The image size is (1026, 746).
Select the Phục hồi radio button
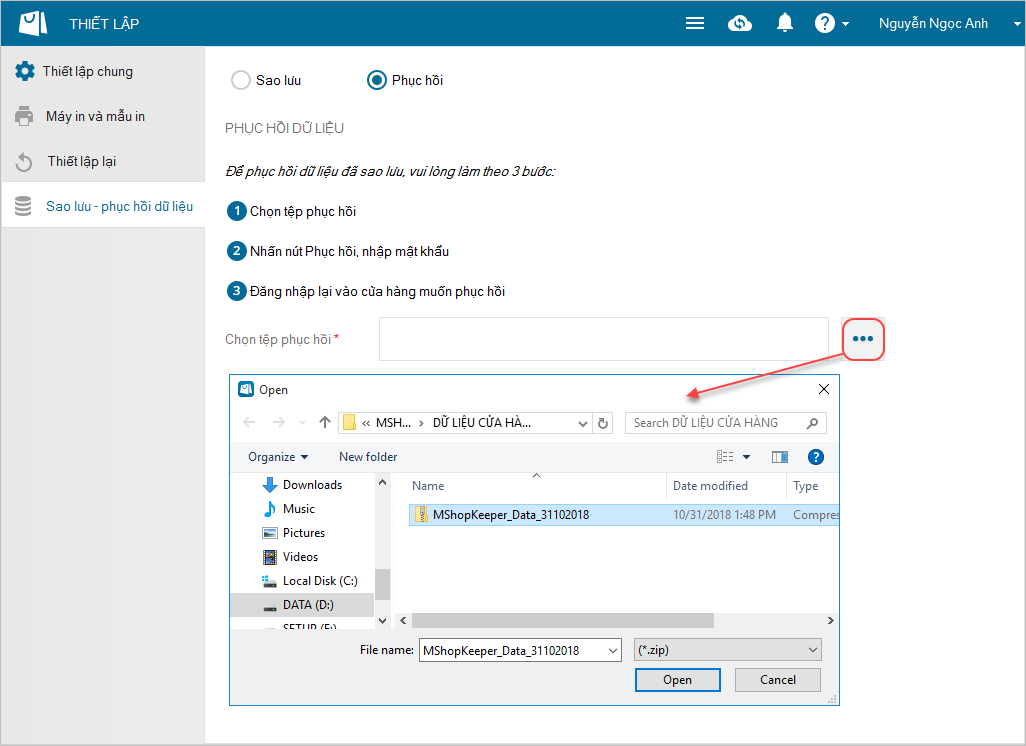click(377, 80)
